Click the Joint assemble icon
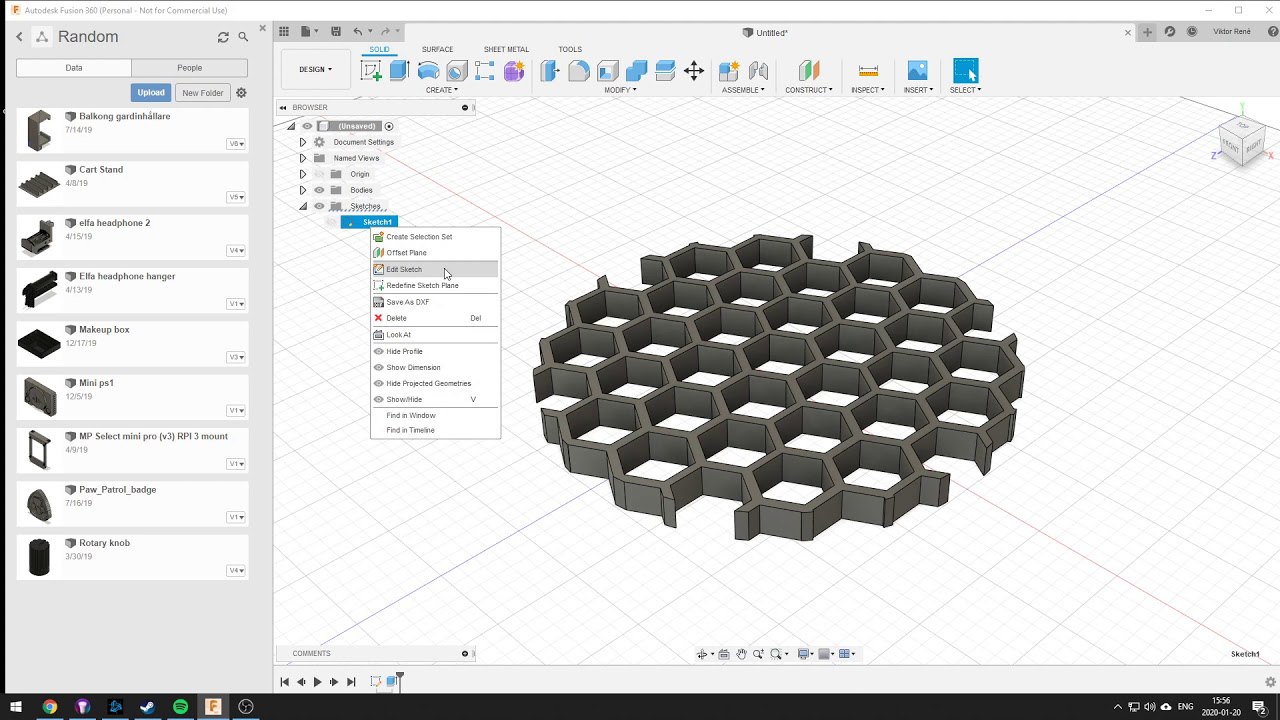This screenshot has height=720, width=1280. [x=759, y=70]
